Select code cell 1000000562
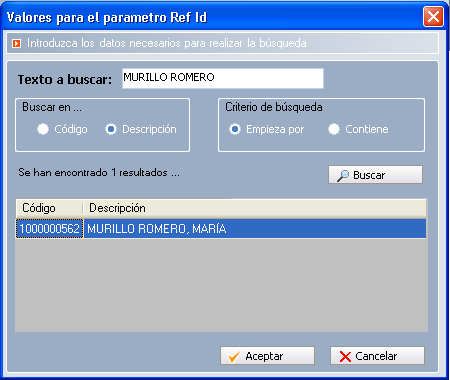450x380 pixels. [x=49, y=229]
